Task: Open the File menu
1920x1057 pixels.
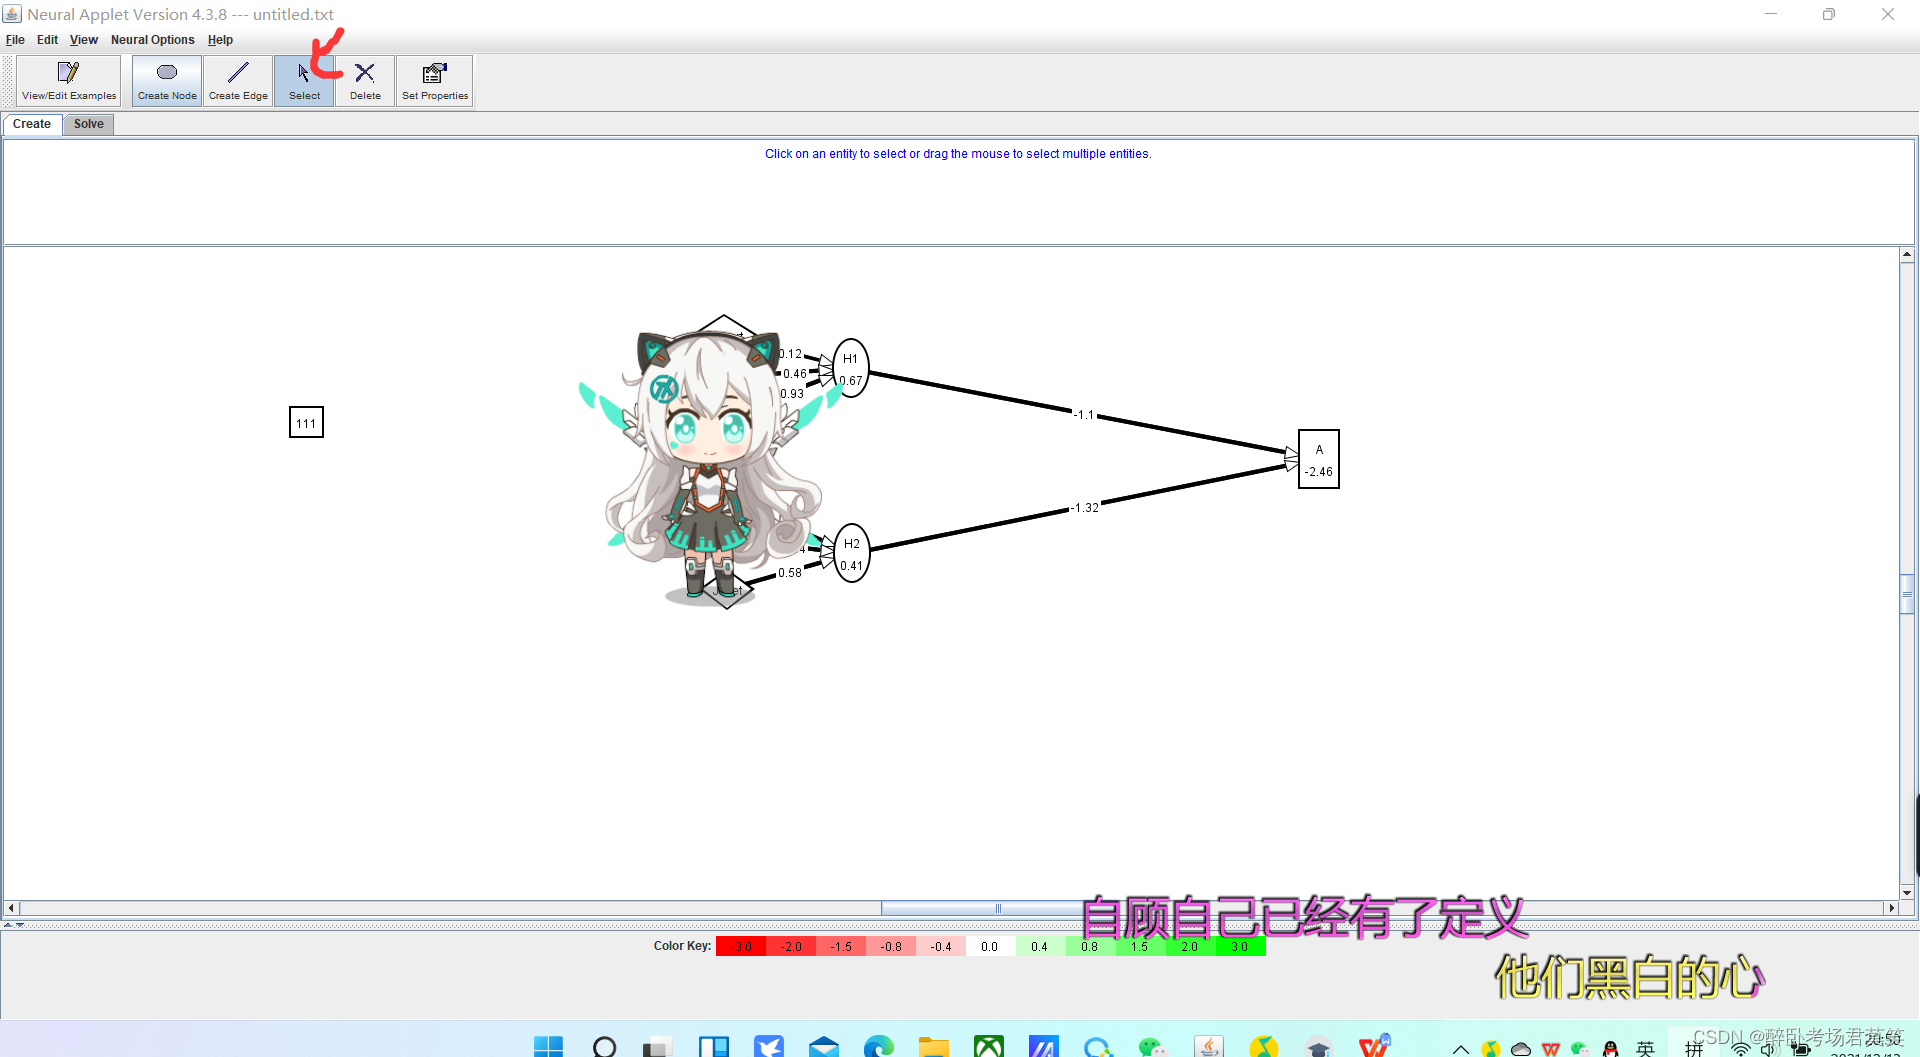Action: [15, 40]
